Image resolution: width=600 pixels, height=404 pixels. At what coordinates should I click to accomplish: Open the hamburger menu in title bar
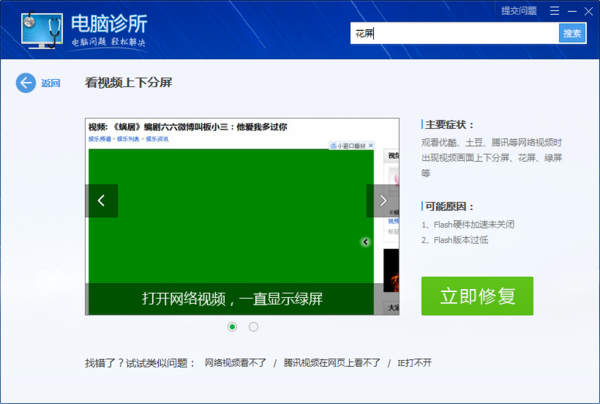click(x=554, y=10)
